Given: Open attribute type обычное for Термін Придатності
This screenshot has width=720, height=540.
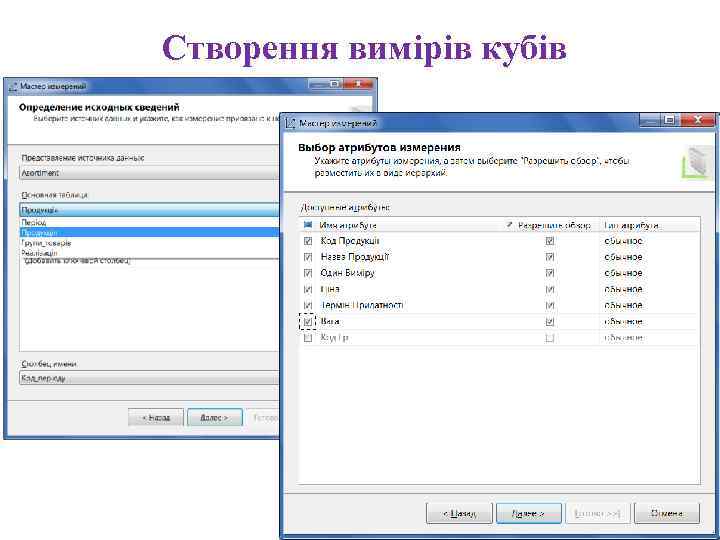Looking at the screenshot, I should point(624,305).
